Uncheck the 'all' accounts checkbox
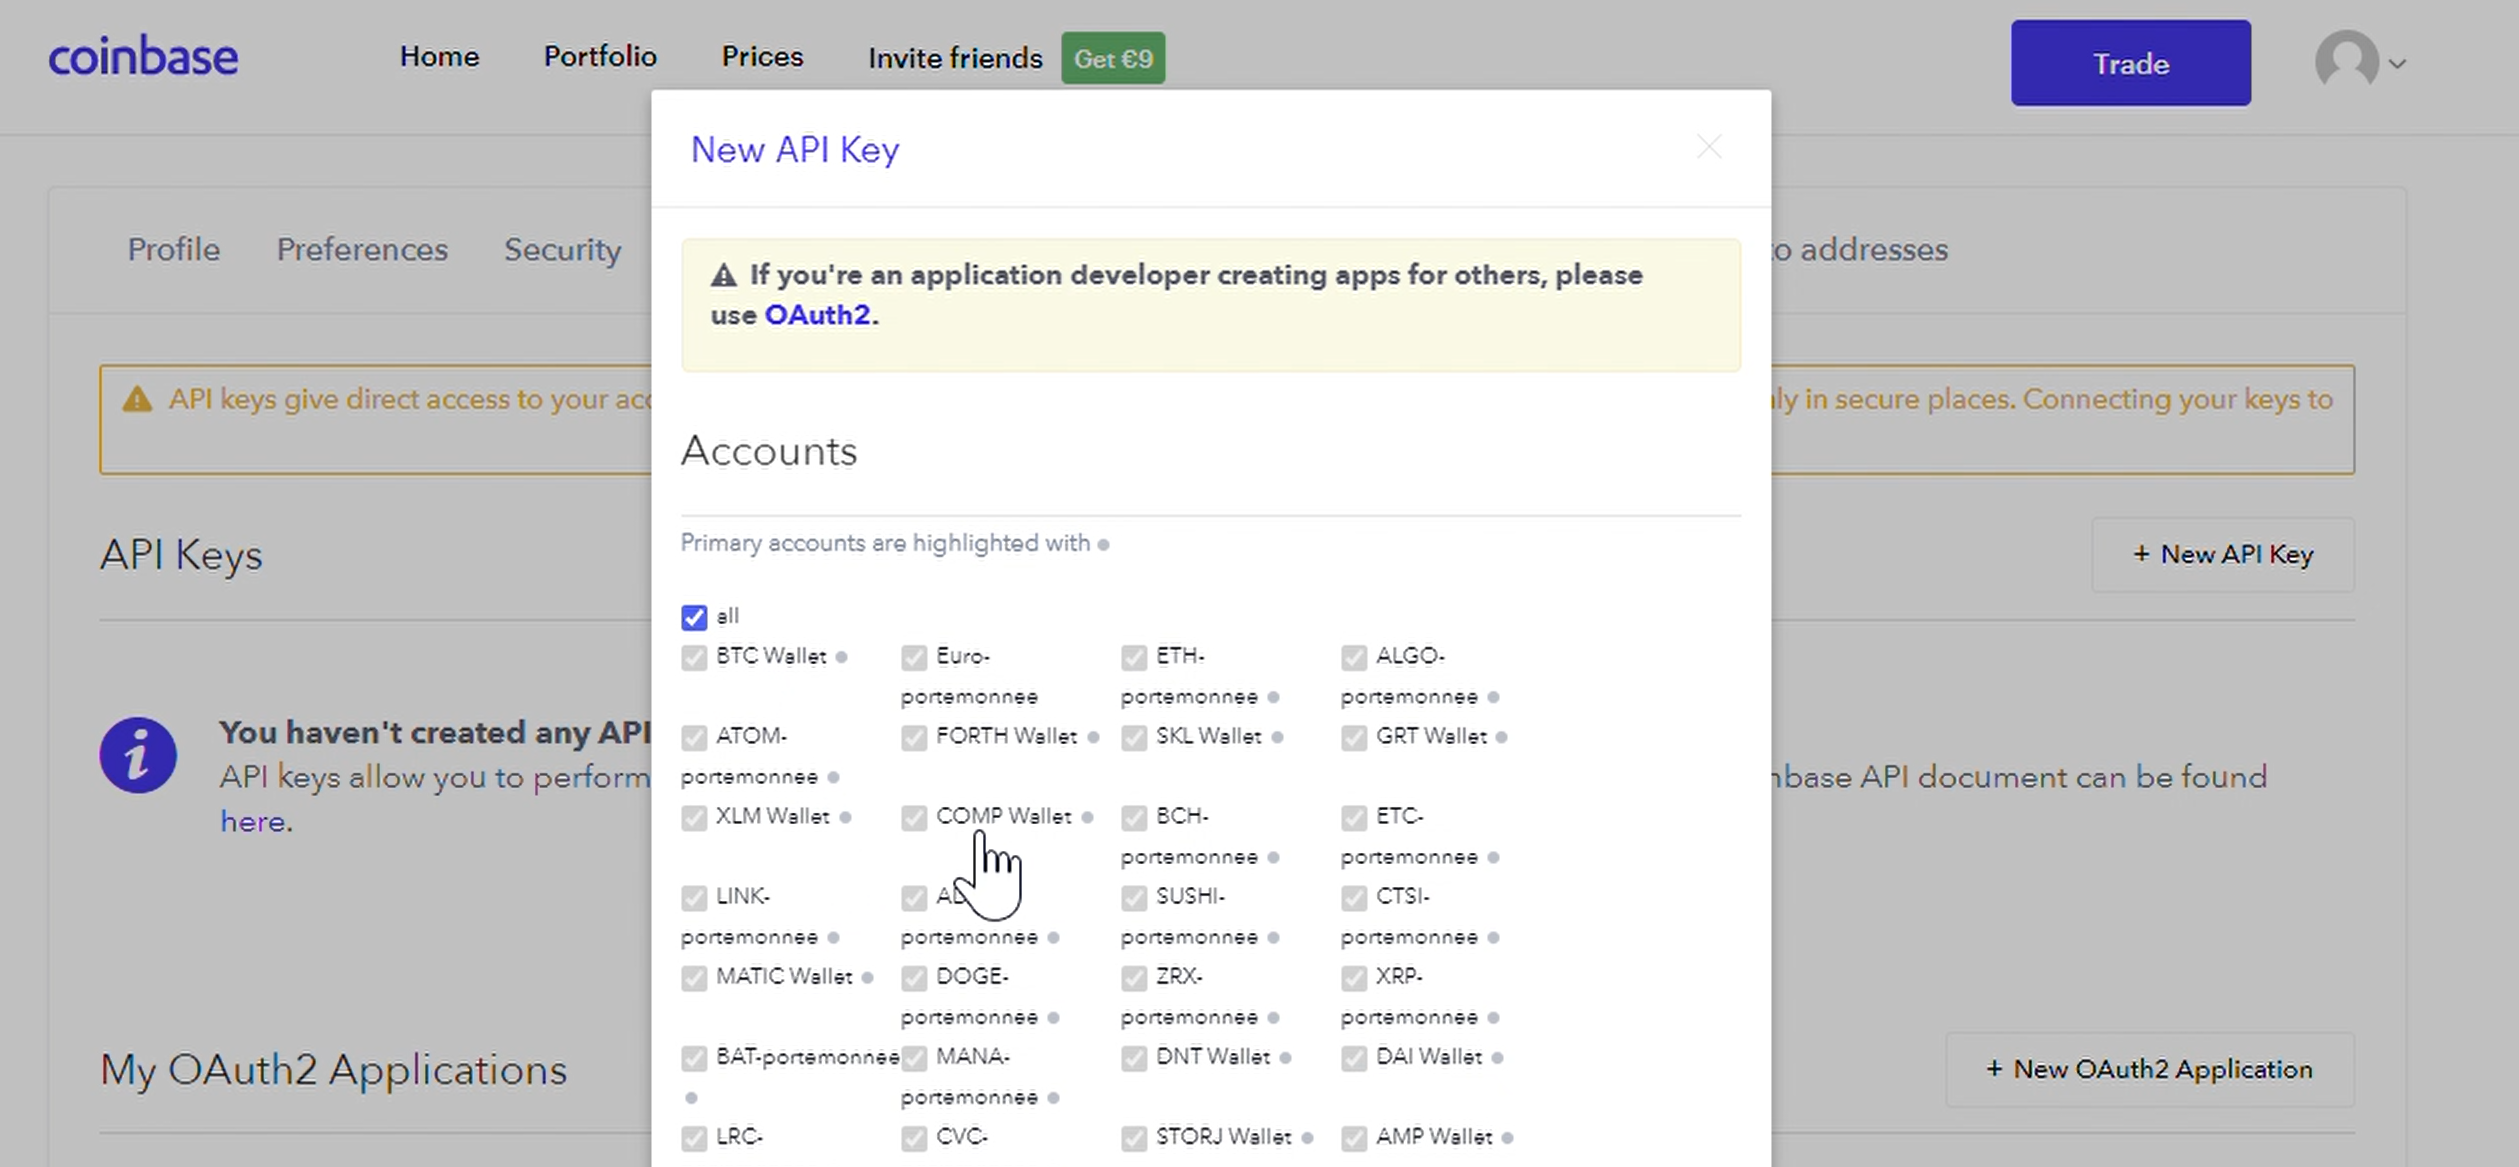 click(x=694, y=617)
